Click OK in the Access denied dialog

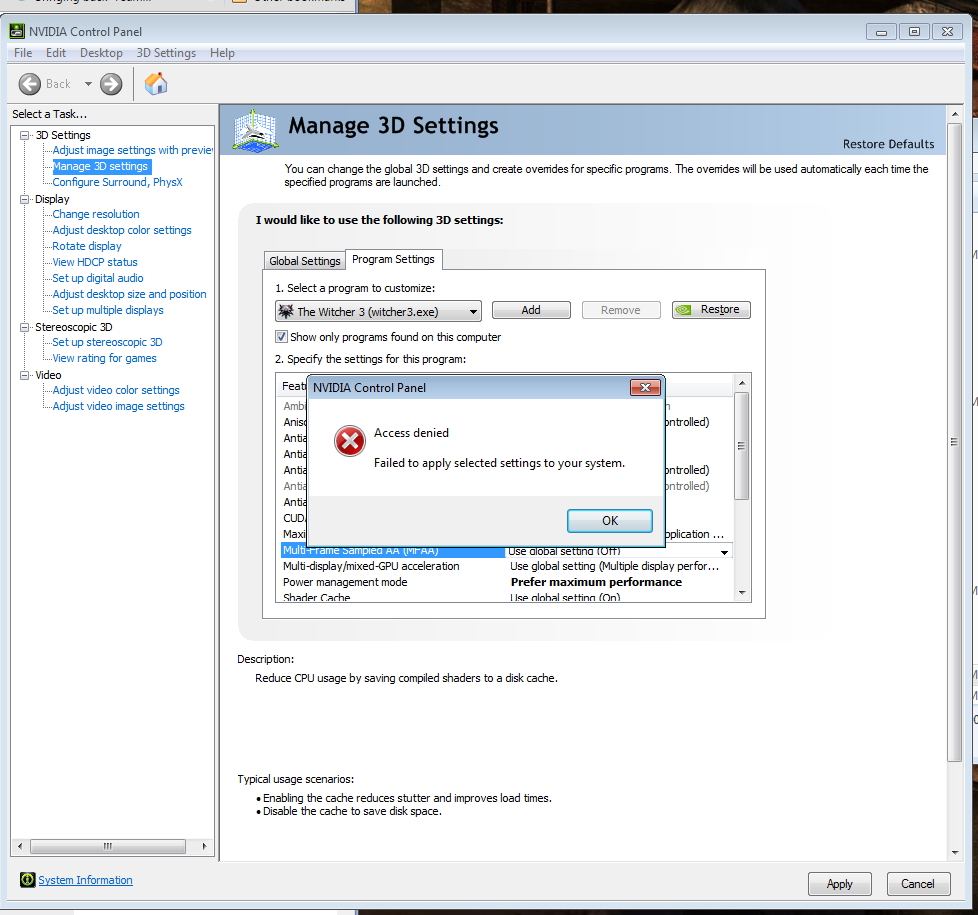[609, 521]
